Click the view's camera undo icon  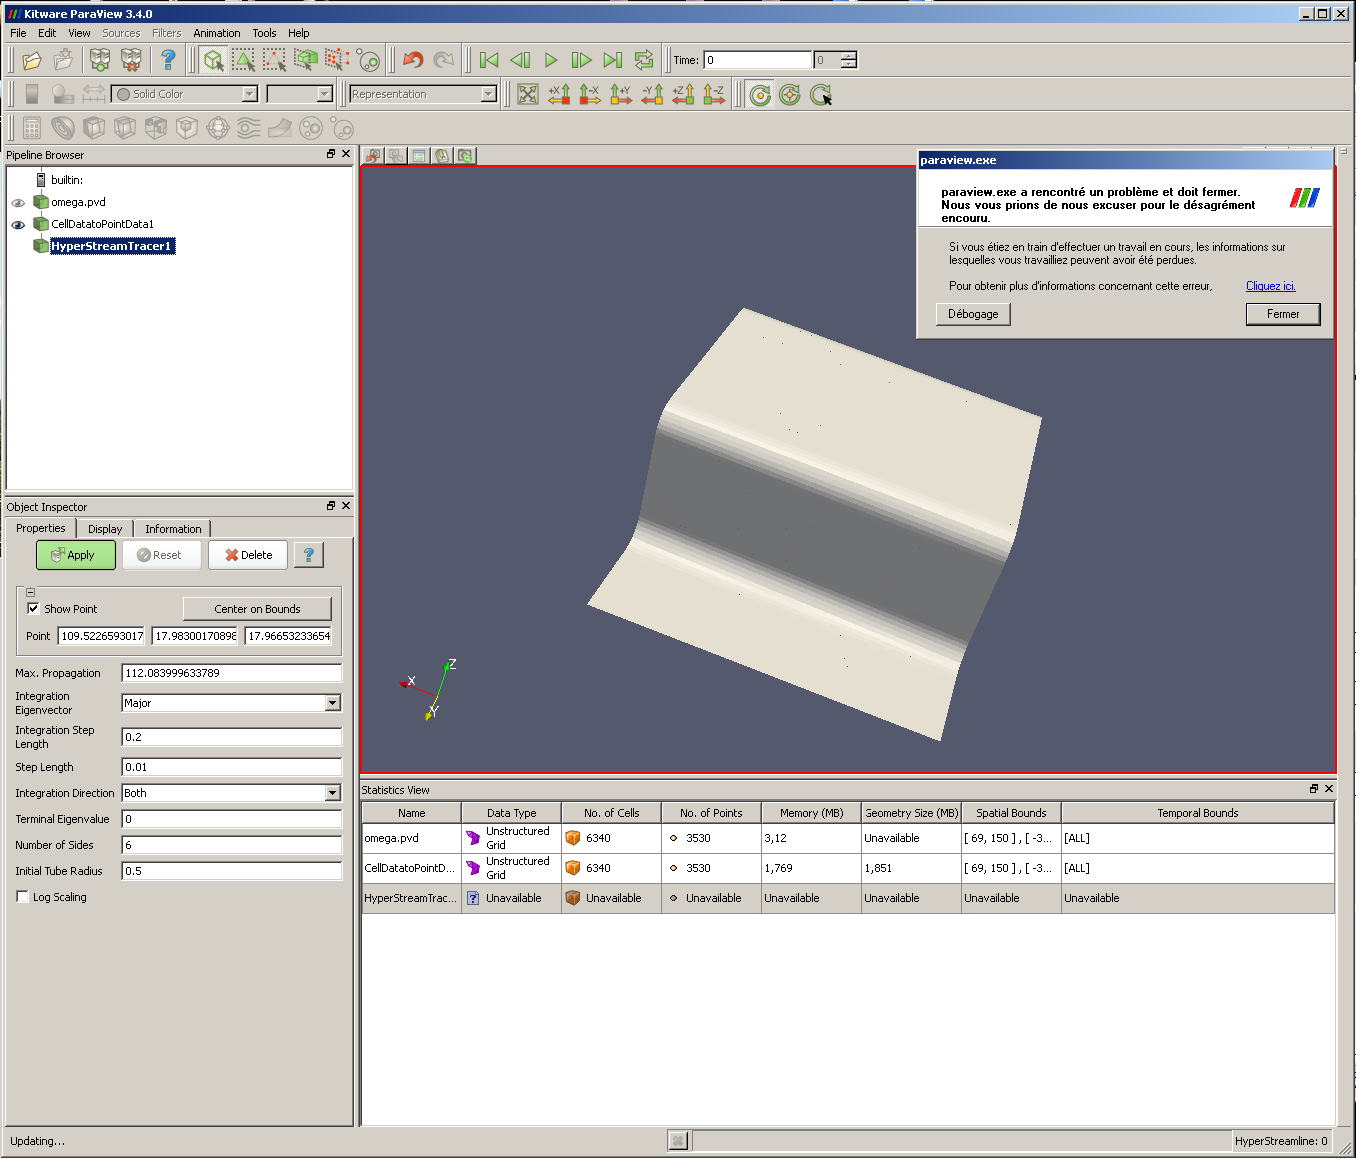pyautogui.click(x=373, y=156)
